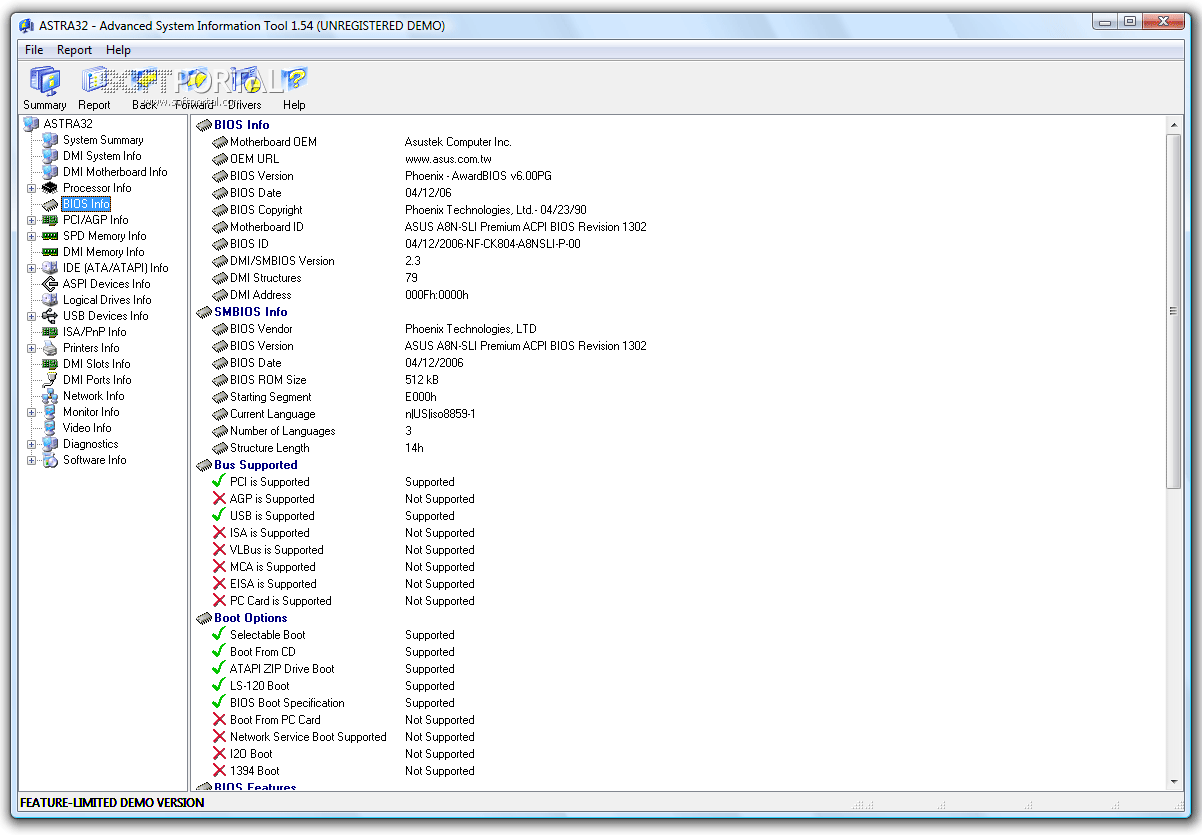Image resolution: width=1202 pixels, height=835 pixels.
Task: Open the Help toolbar icon
Action: pos(294,81)
